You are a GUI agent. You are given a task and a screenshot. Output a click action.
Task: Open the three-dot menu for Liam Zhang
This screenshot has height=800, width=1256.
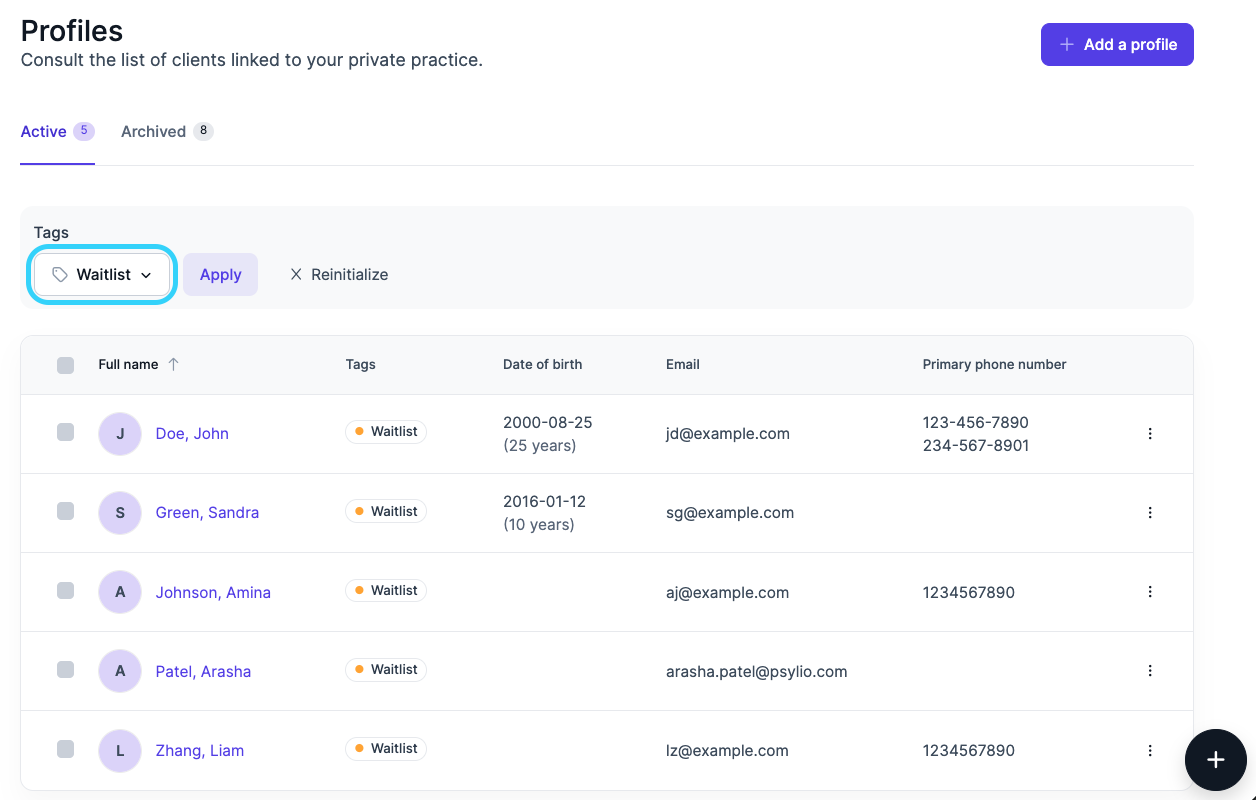pyautogui.click(x=1150, y=750)
